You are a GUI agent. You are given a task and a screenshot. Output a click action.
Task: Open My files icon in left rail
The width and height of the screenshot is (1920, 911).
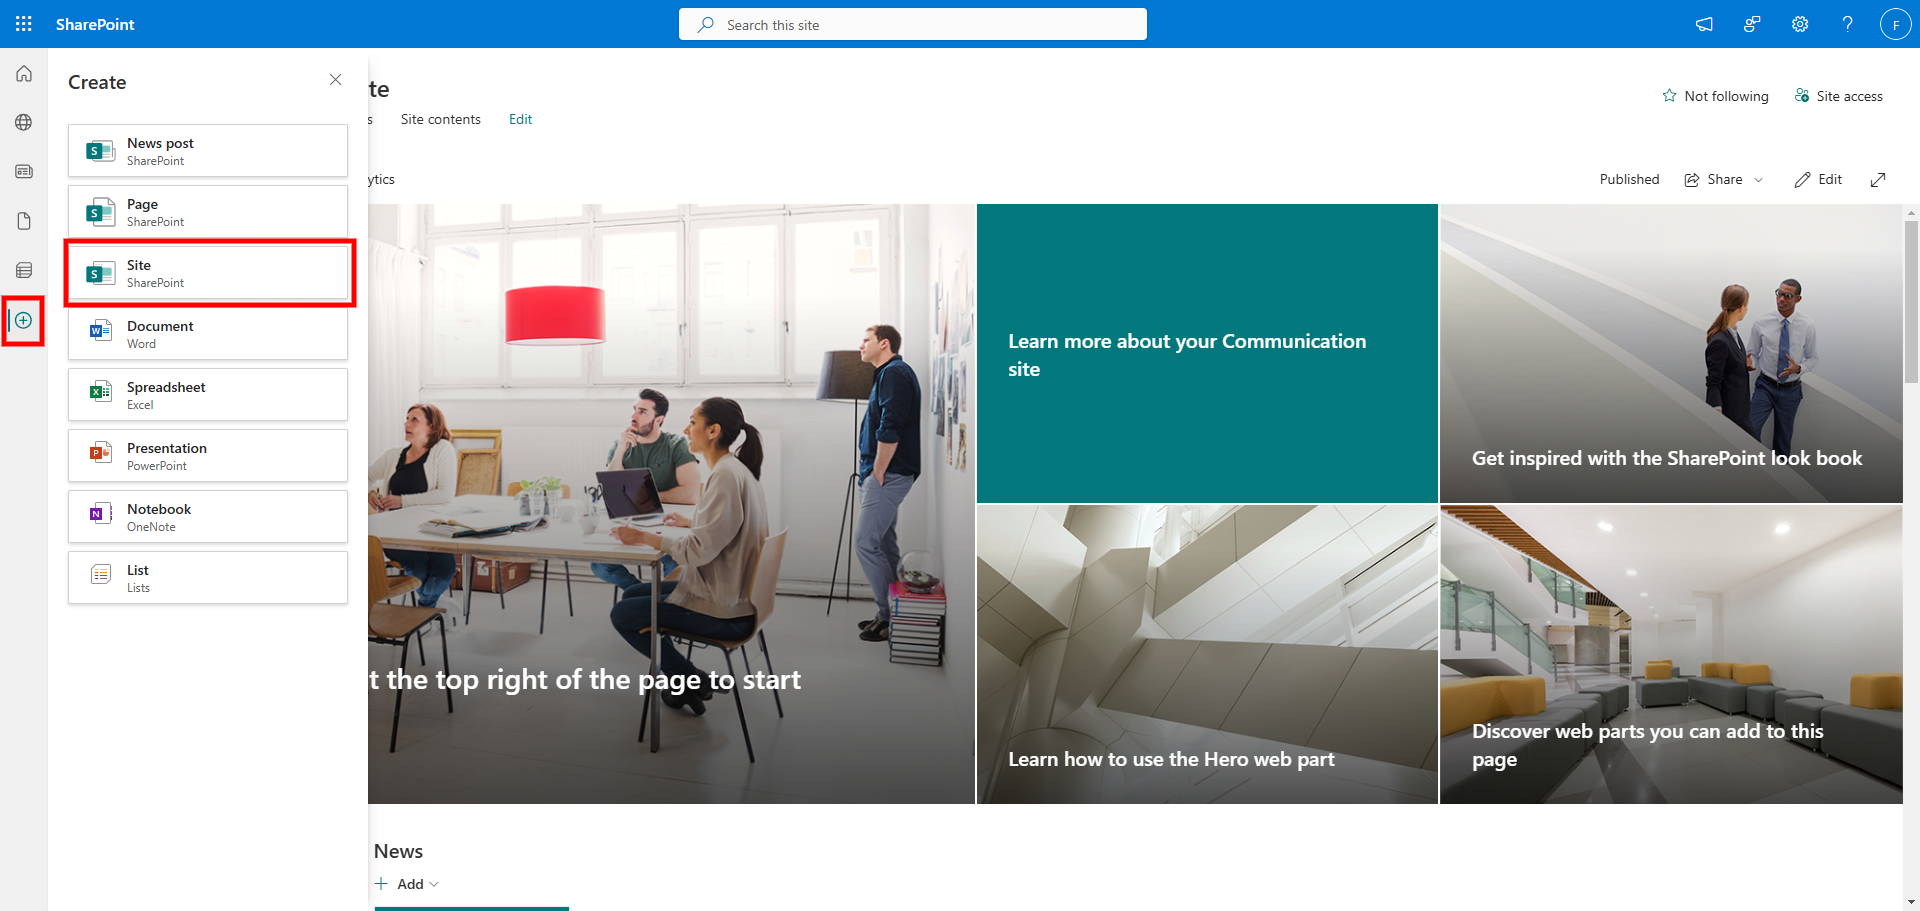(x=24, y=221)
